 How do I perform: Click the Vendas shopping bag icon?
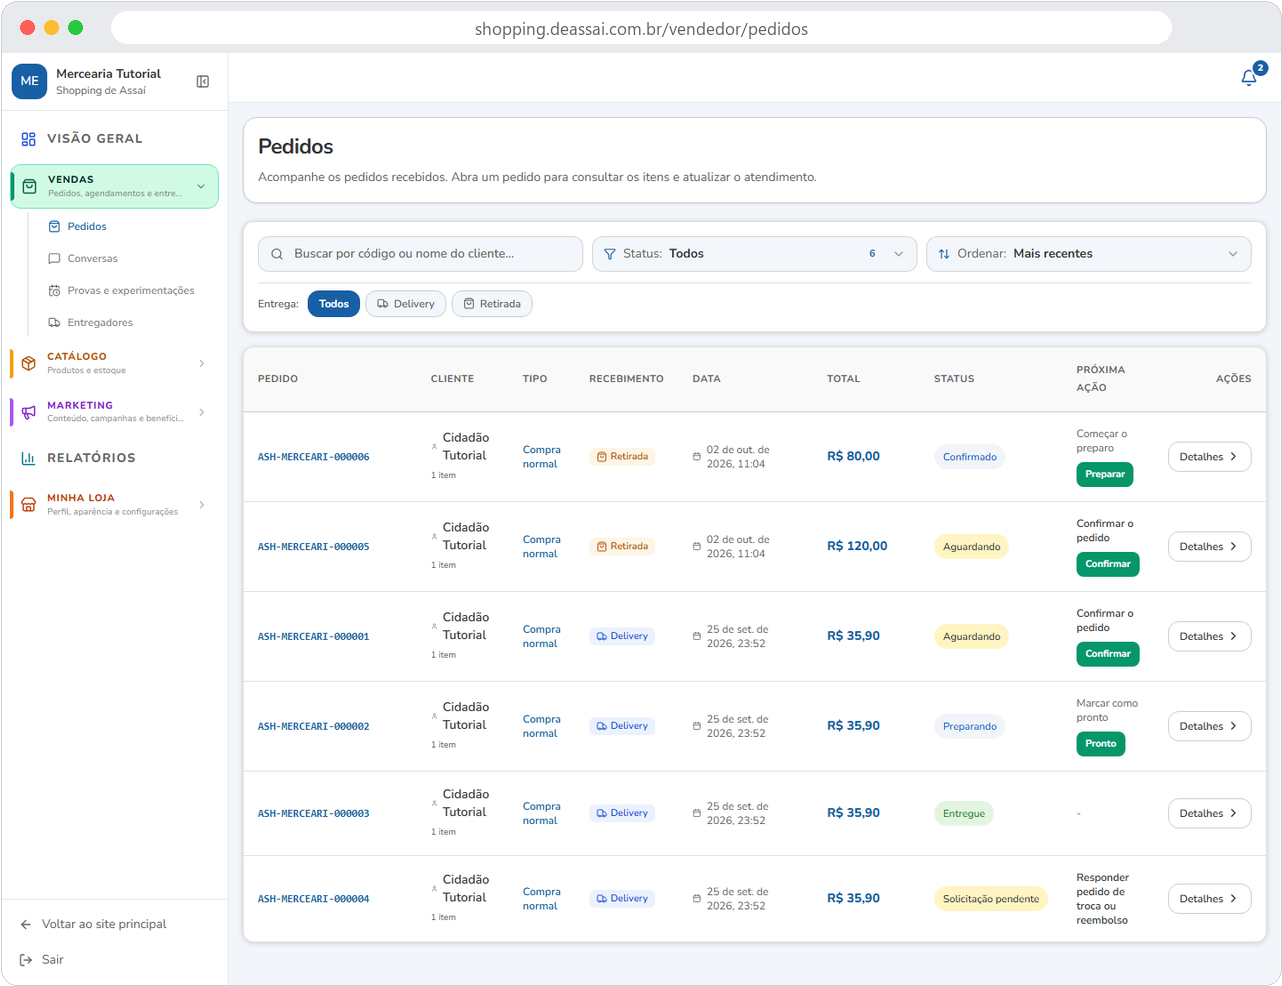coord(30,186)
